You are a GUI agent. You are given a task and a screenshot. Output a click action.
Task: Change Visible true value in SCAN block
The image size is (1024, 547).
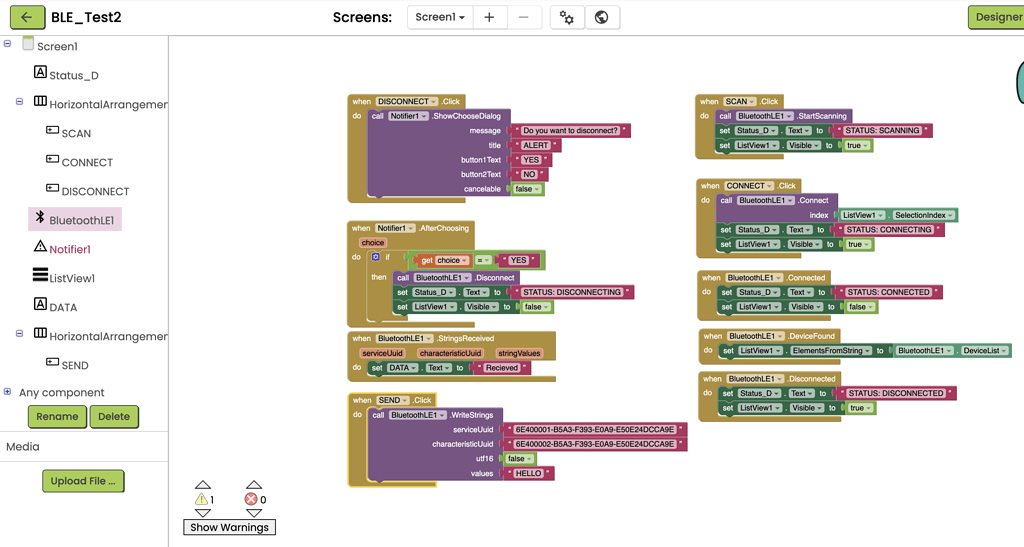click(x=857, y=146)
